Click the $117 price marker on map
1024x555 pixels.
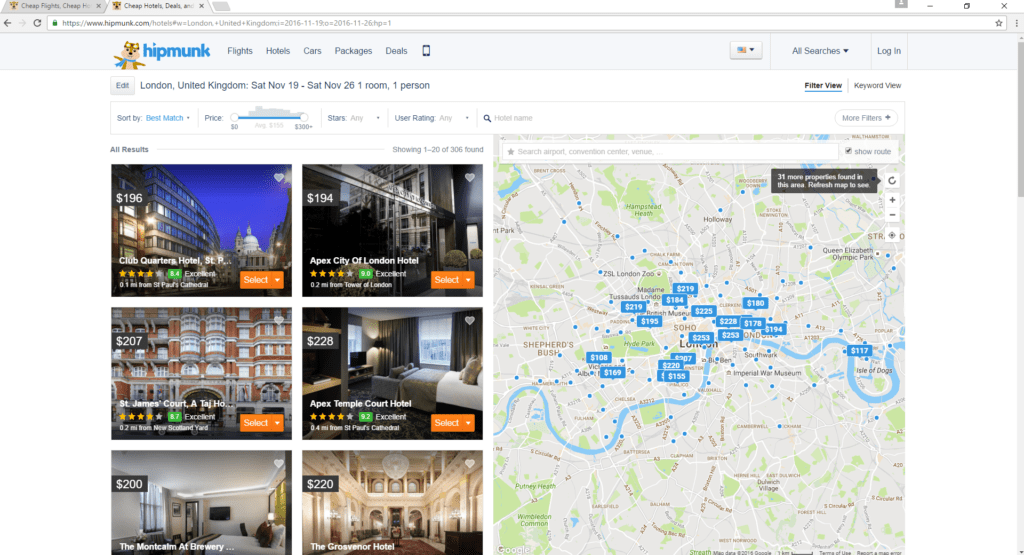pos(860,351)
